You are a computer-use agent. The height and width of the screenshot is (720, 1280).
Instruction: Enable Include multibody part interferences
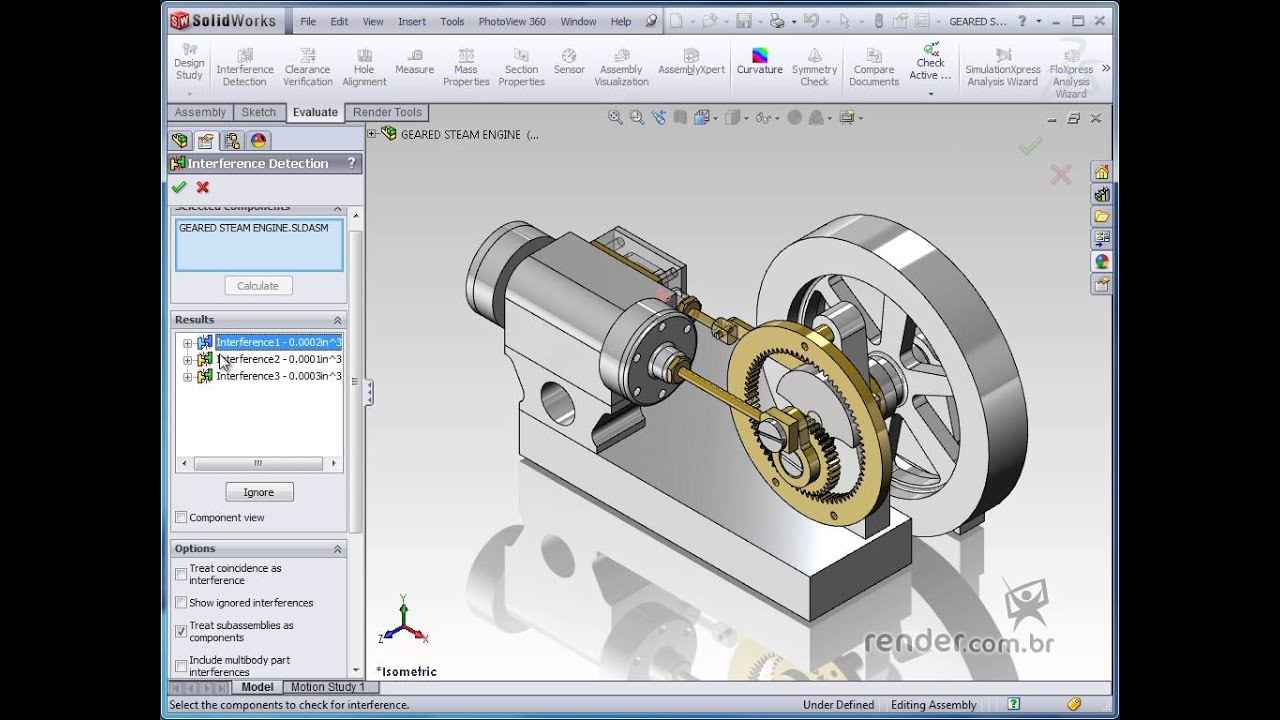[x=181, y=666]
